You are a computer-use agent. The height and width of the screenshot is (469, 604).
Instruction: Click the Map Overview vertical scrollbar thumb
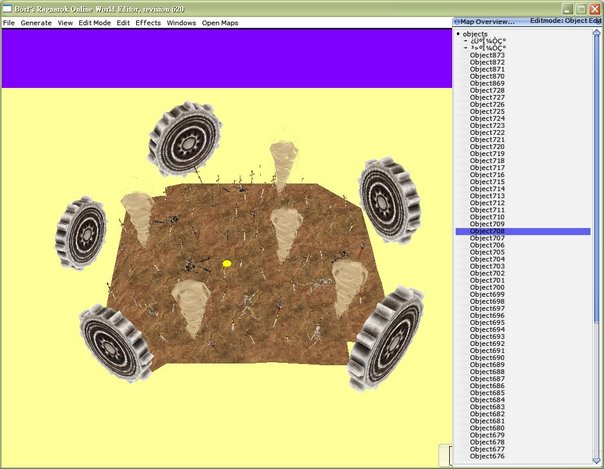pyautogui.click(x=596, y=179)
